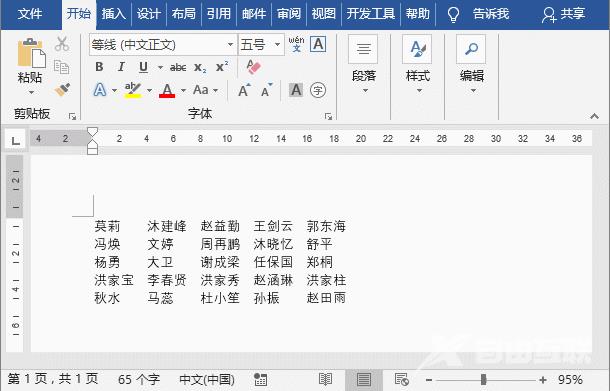This screenshot has height=391, width=610.
Task: Switch to the 帮助 tab
Action: click(x=417, y=14)
